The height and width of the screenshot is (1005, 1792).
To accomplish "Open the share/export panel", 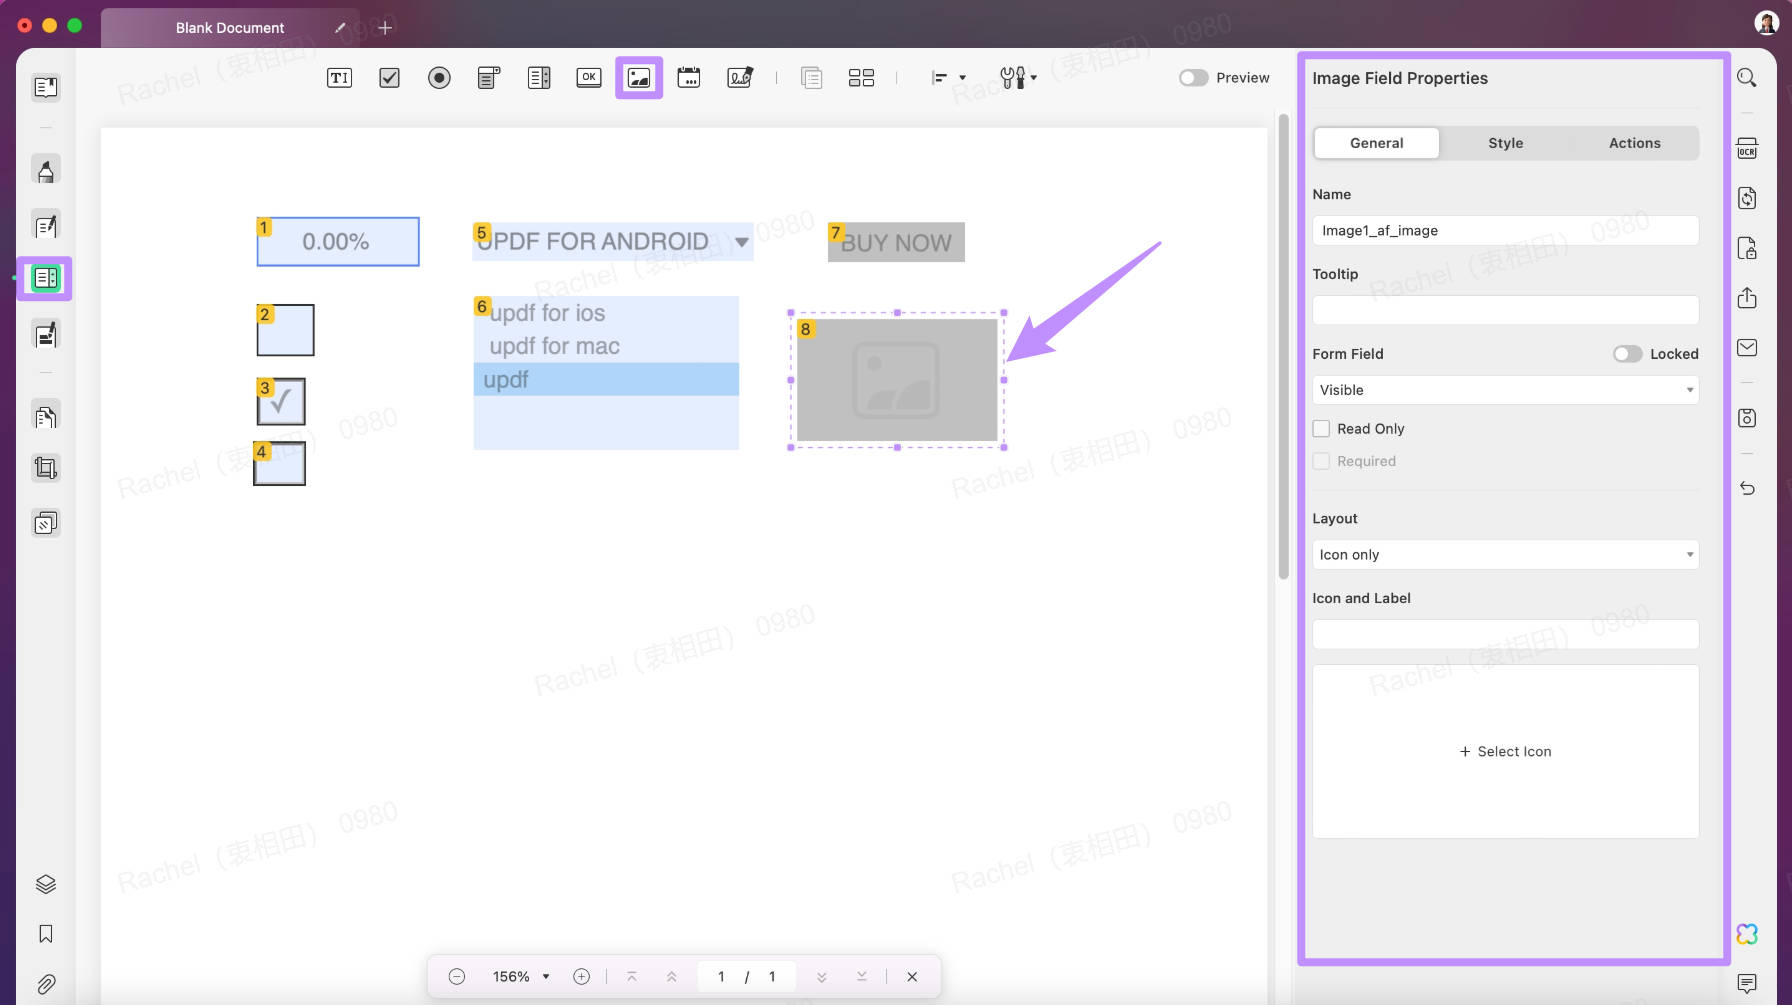I will 1747,298.
